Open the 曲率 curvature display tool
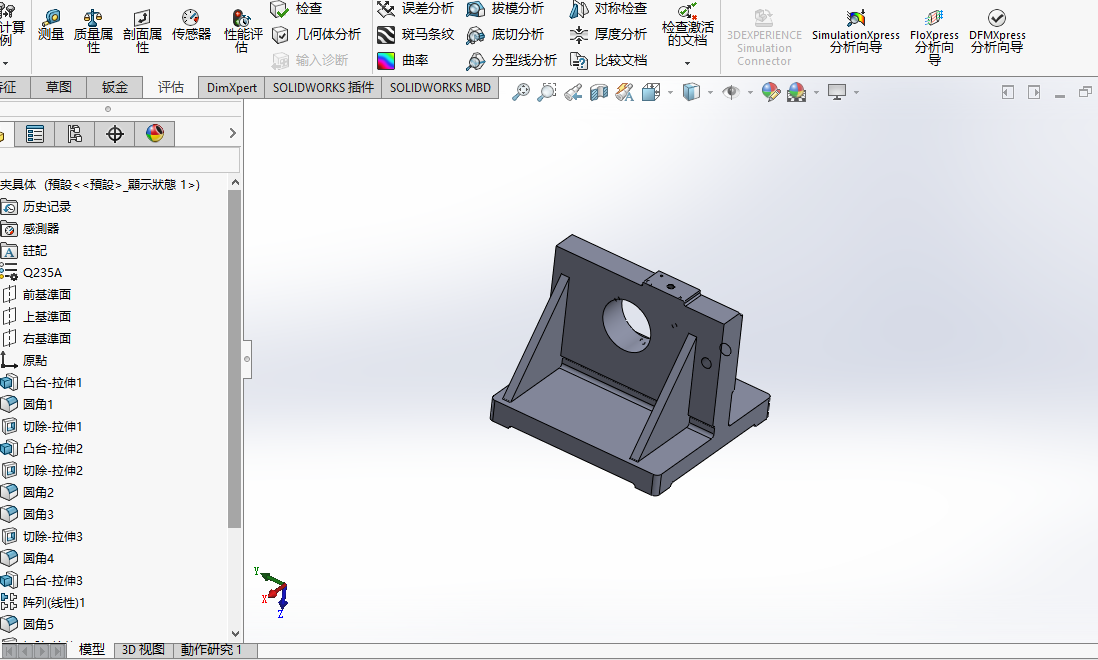Image resolution: width=1098 pixels, height=660 pixels. pos(403,61)
